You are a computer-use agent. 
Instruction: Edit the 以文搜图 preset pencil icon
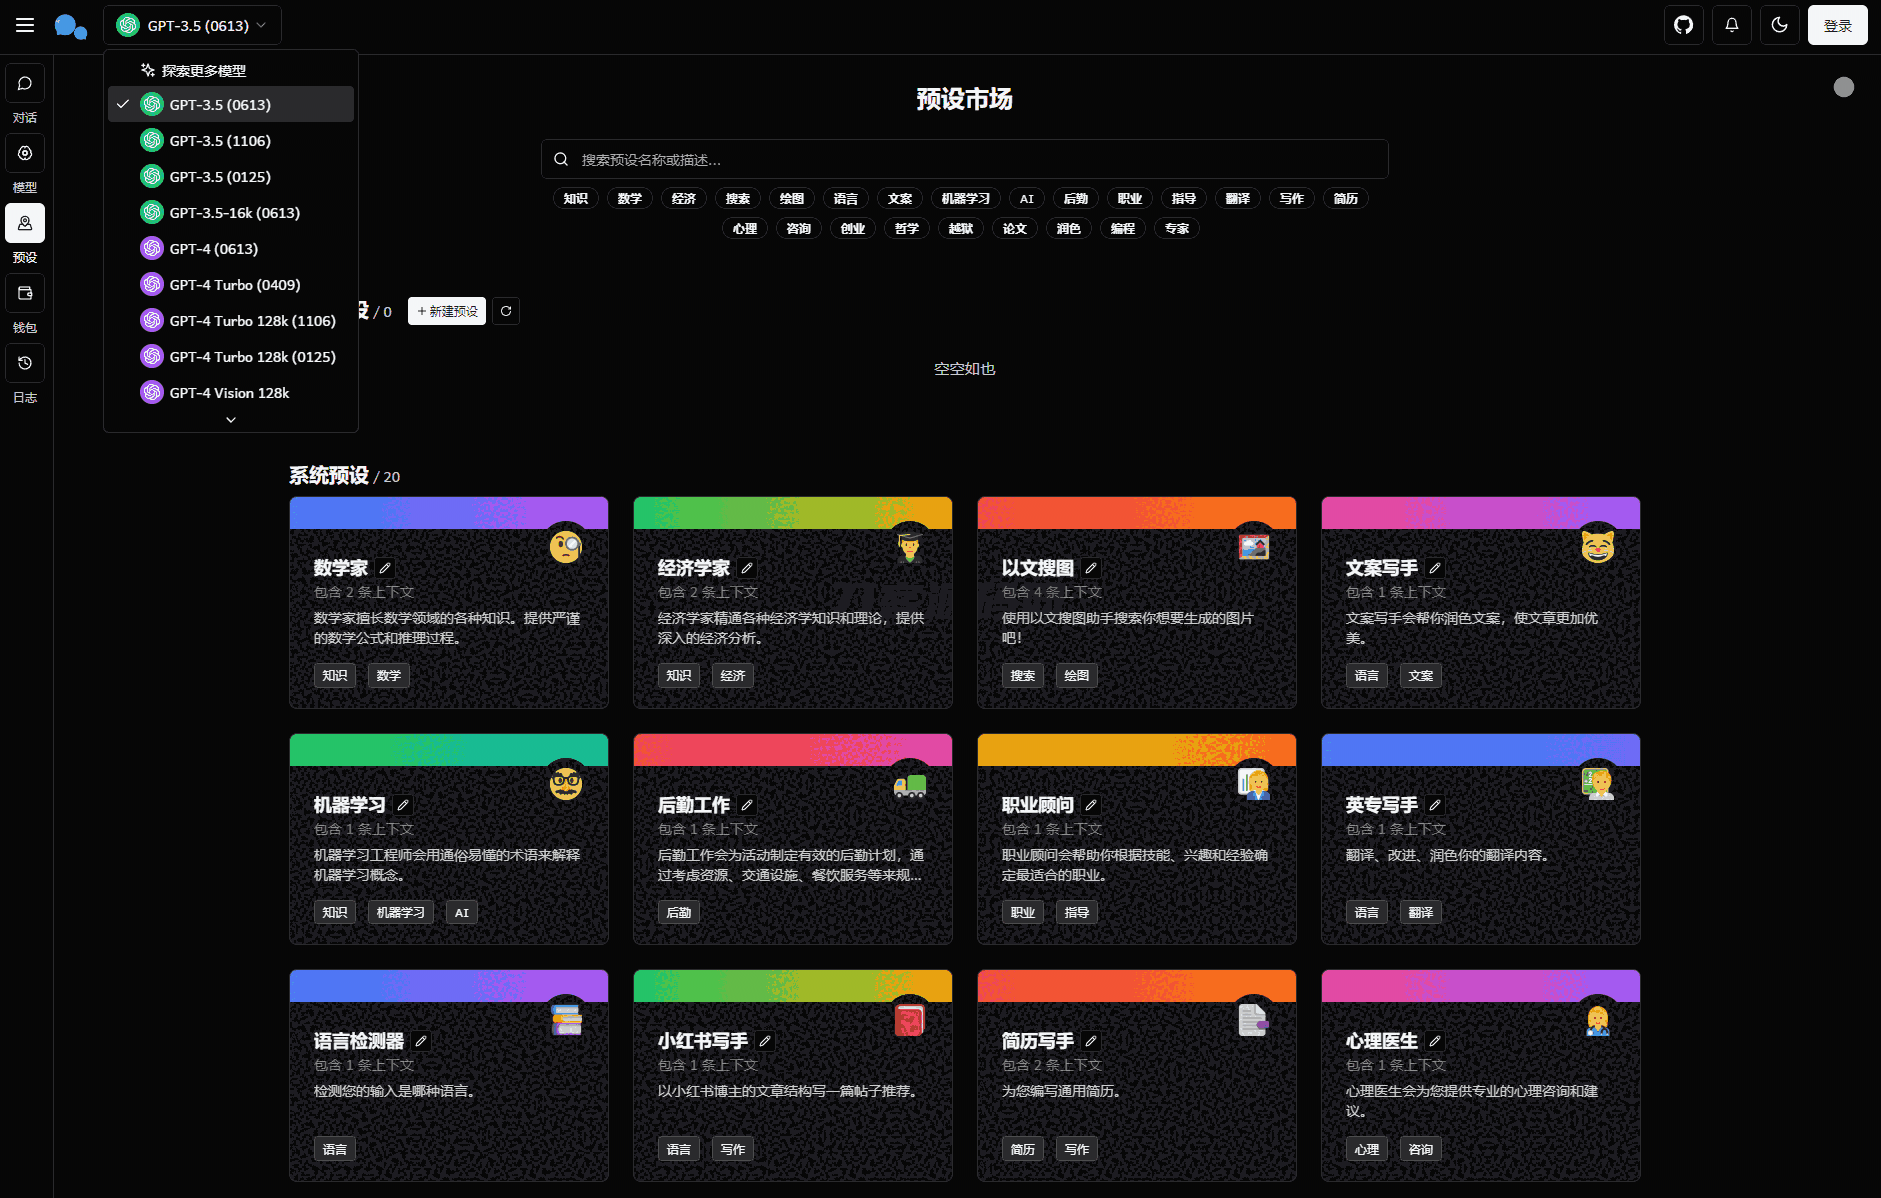point(1091,568)
